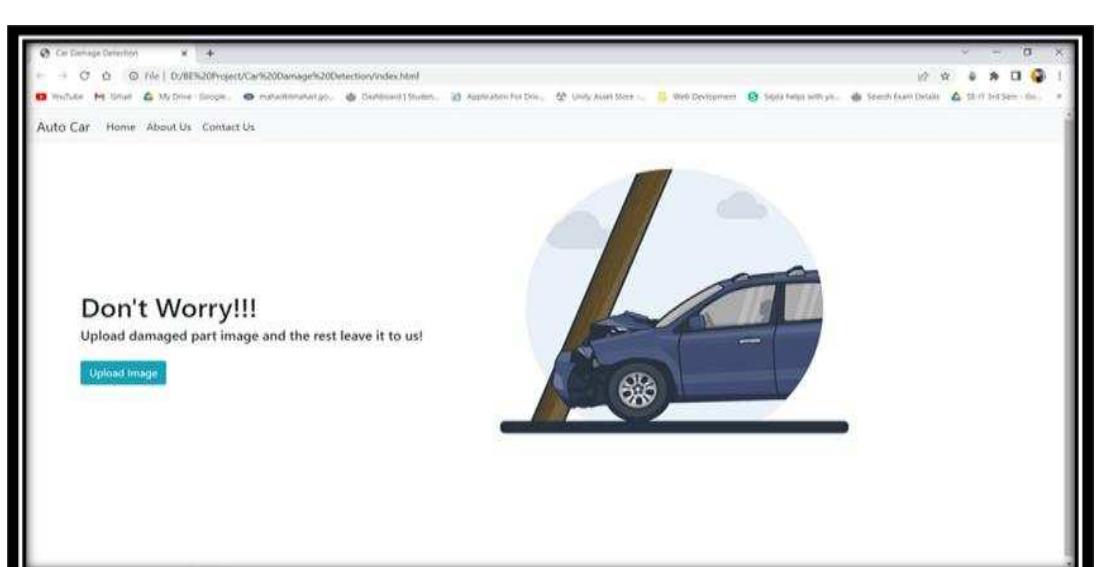Open the browser home page icon
This screenshot has height=567, width=1103.
[104, 76]
